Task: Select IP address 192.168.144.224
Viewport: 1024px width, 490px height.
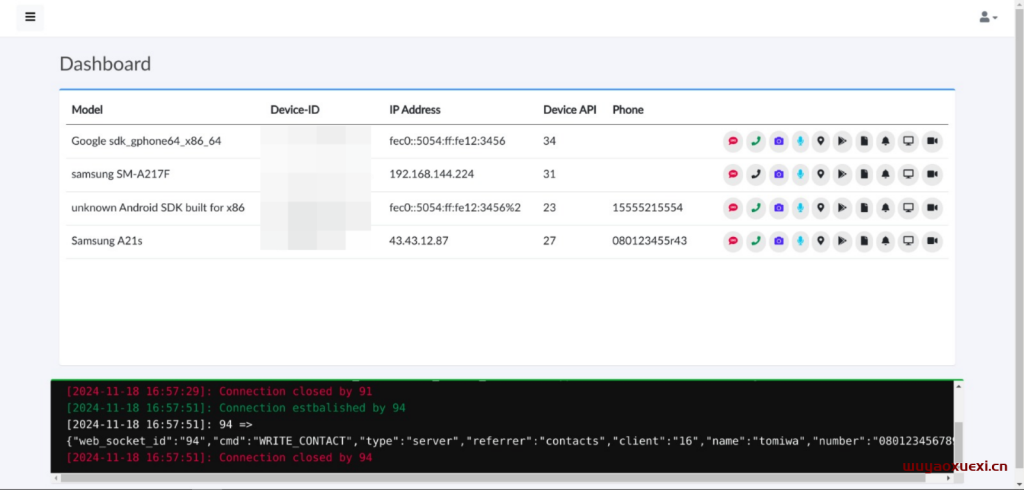Action: [432, 174]
